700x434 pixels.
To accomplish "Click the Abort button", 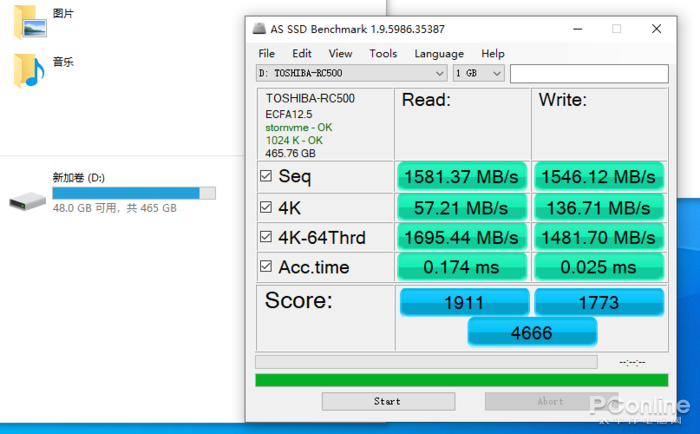I will click(x=551, y=401).
